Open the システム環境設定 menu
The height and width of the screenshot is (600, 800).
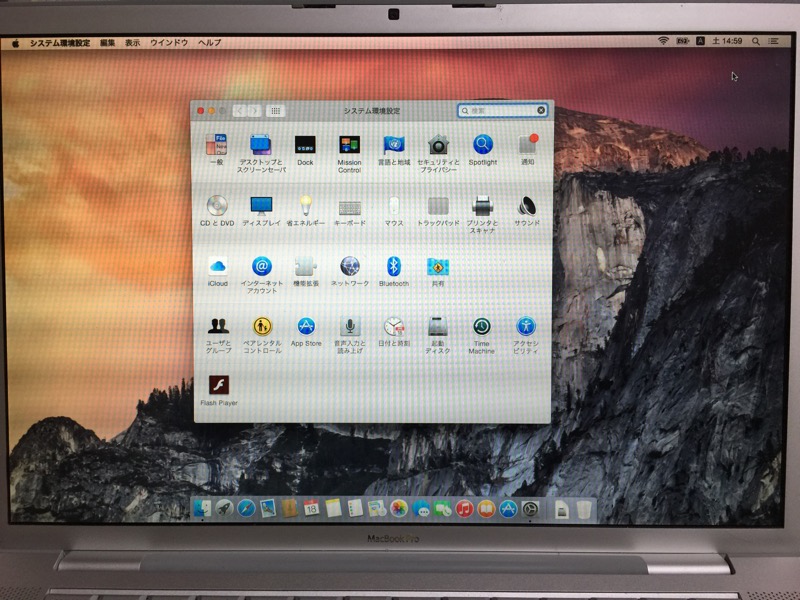pos(60,43)
